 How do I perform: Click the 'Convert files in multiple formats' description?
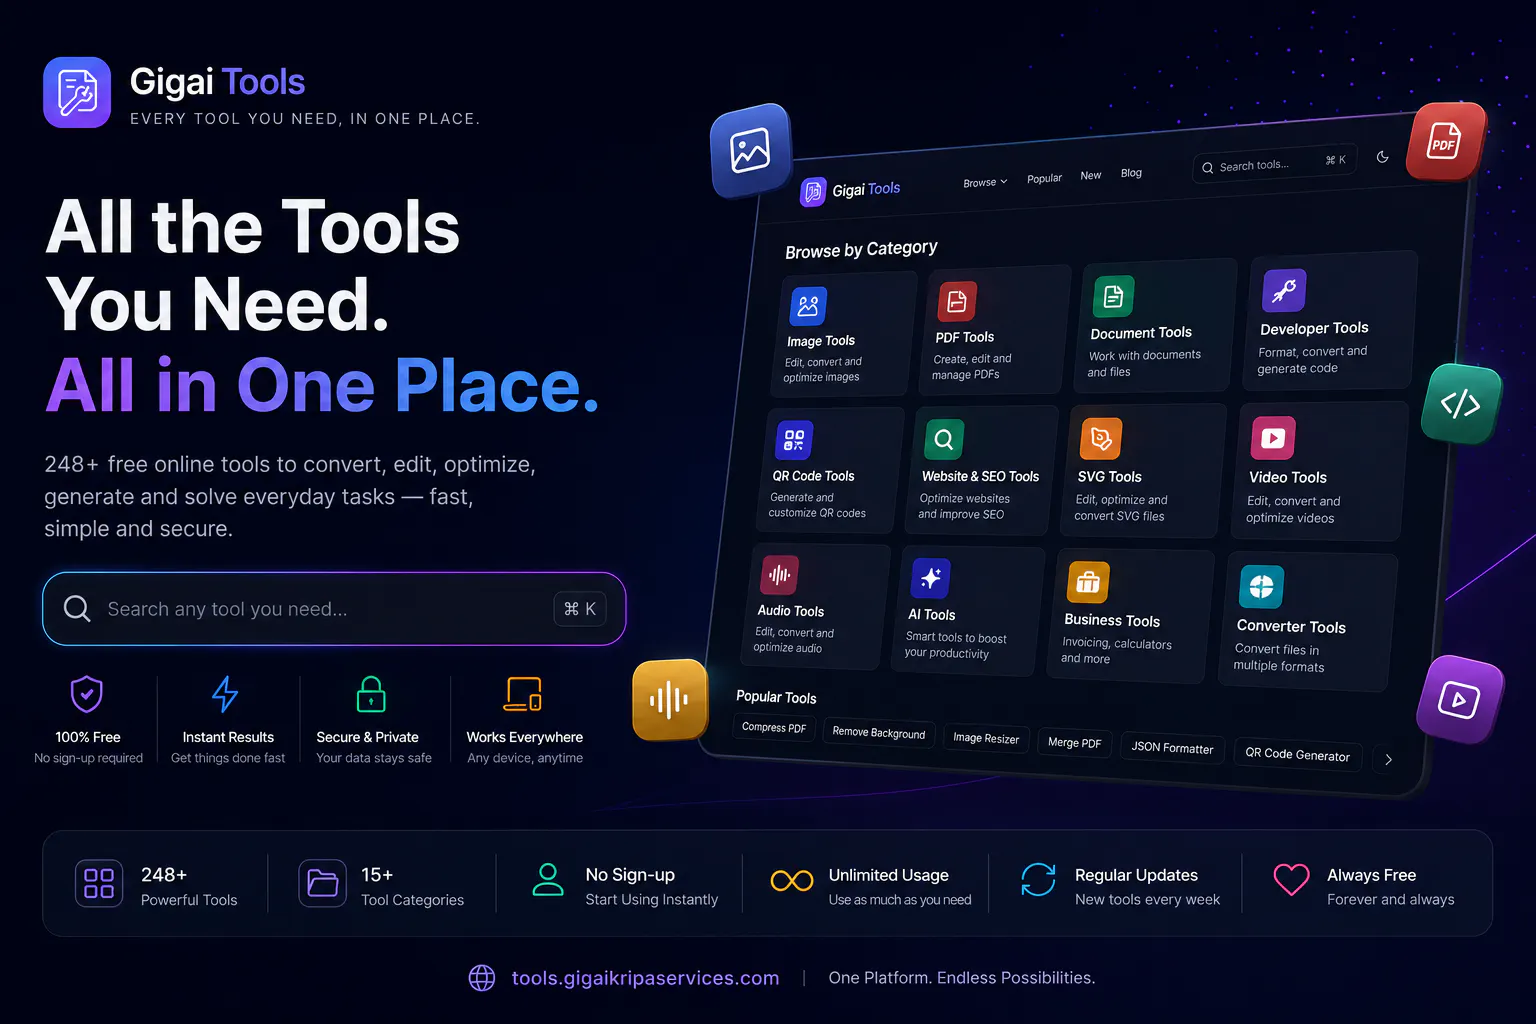pyautogui.click(x=1279, y=658)
